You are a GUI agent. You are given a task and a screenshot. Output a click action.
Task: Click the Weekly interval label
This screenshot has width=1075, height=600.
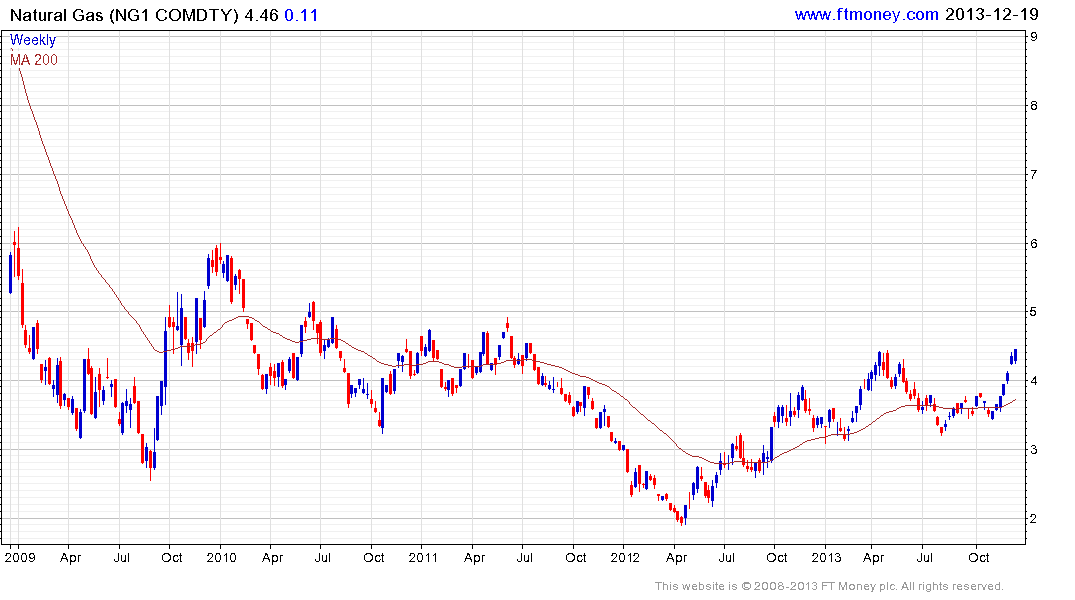click(33, 41)
